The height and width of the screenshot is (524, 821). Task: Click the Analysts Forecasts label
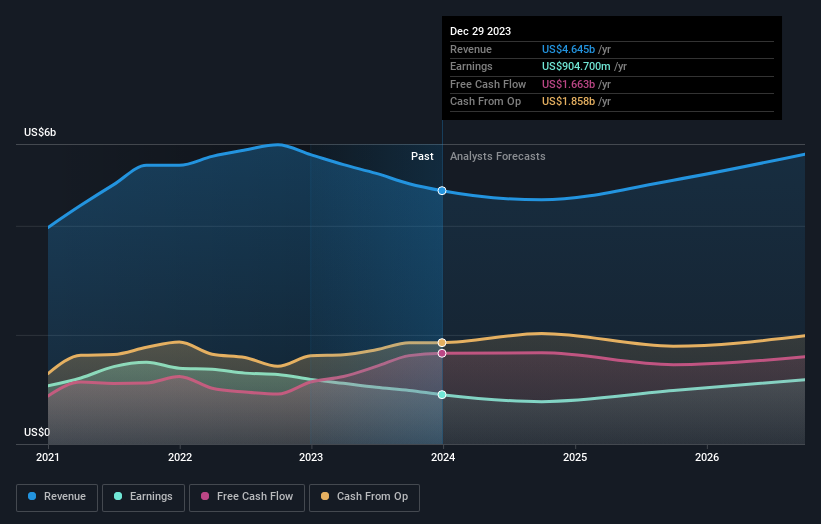click(x=497, y=156)
